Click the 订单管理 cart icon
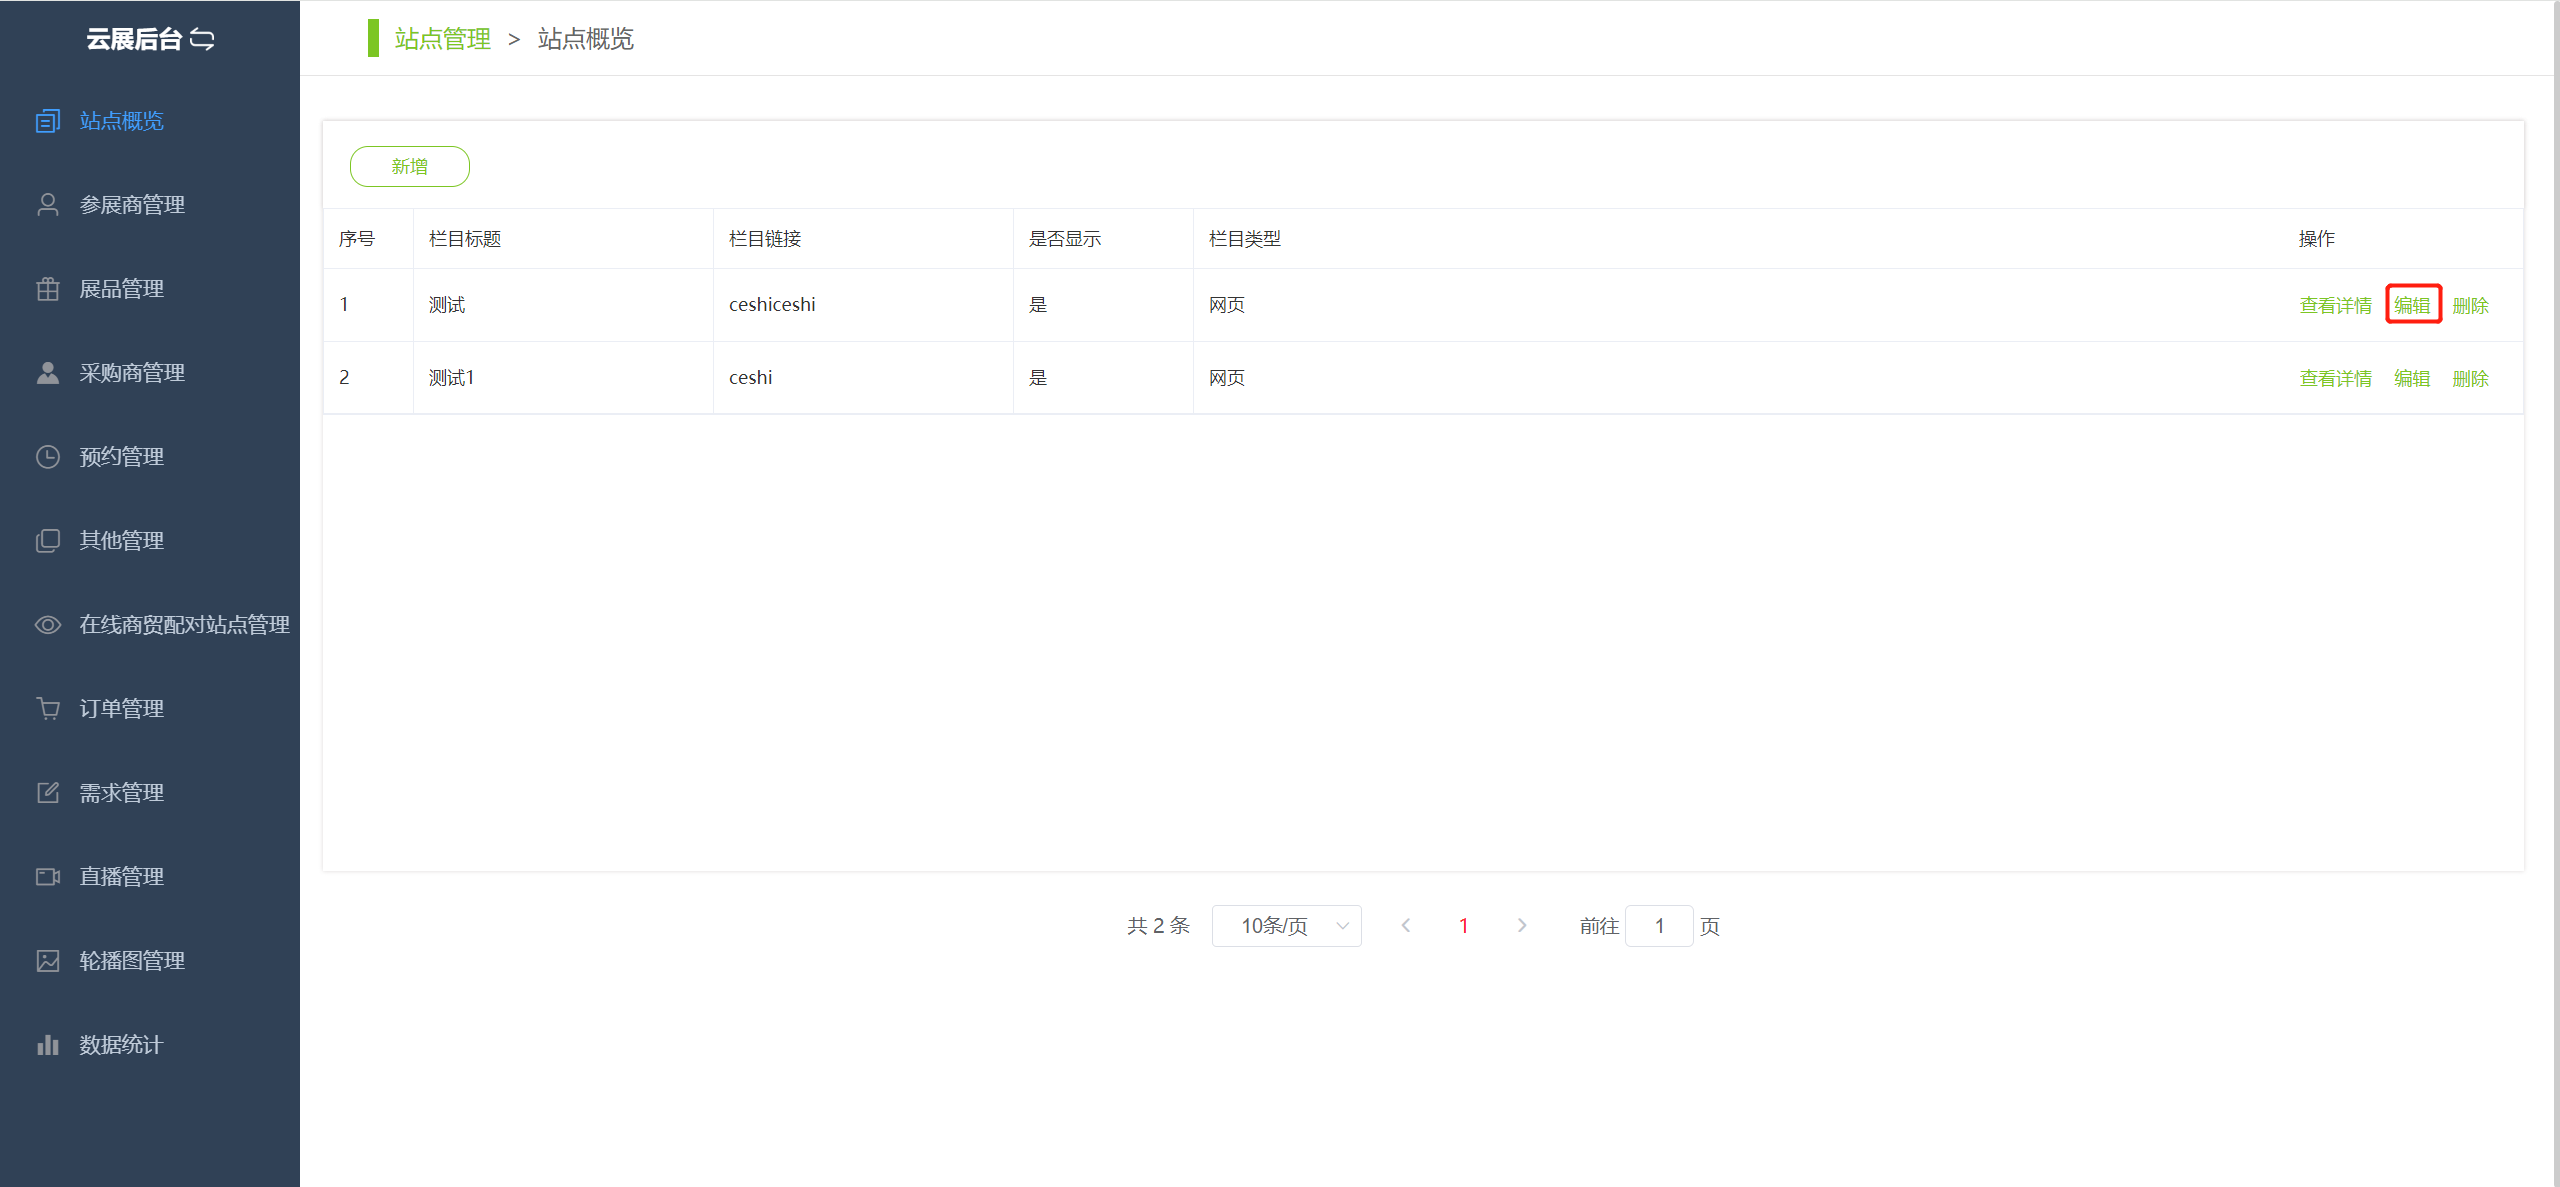The height and width of the screenshot is (1187, 2560). [48, 709]
